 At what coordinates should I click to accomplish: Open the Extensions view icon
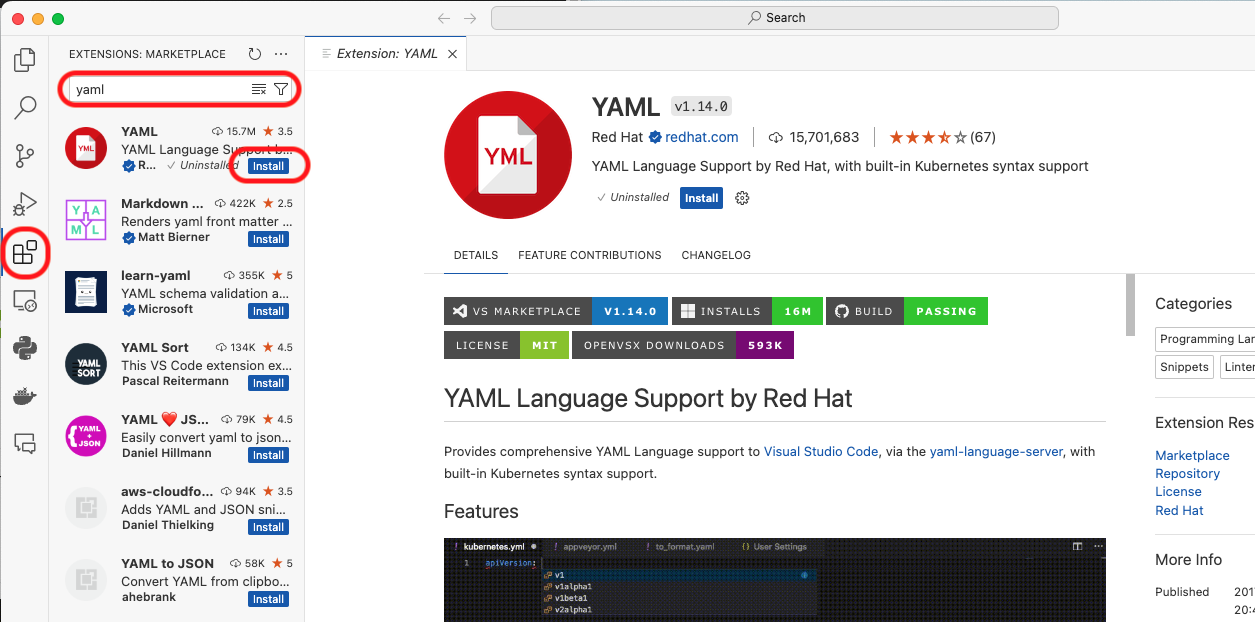pos(25,252)
